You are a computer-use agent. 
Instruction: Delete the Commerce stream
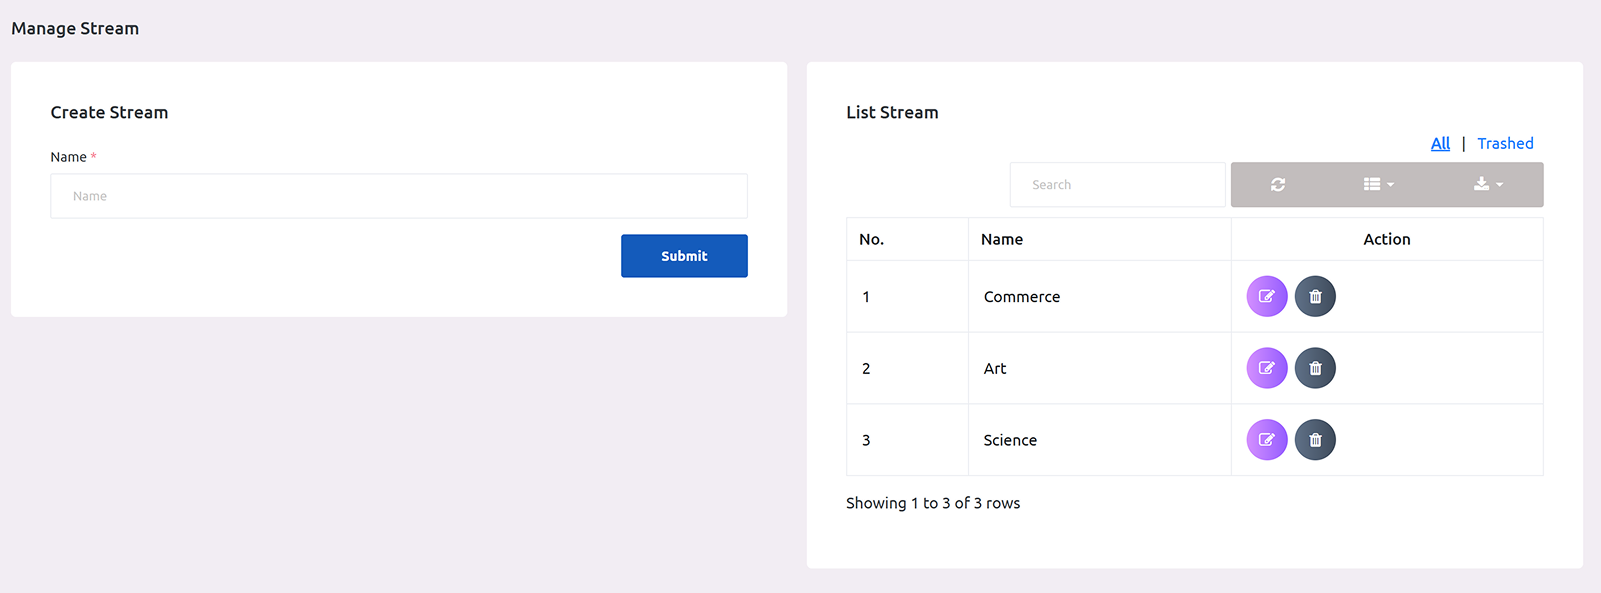[x=1315, y=297]
